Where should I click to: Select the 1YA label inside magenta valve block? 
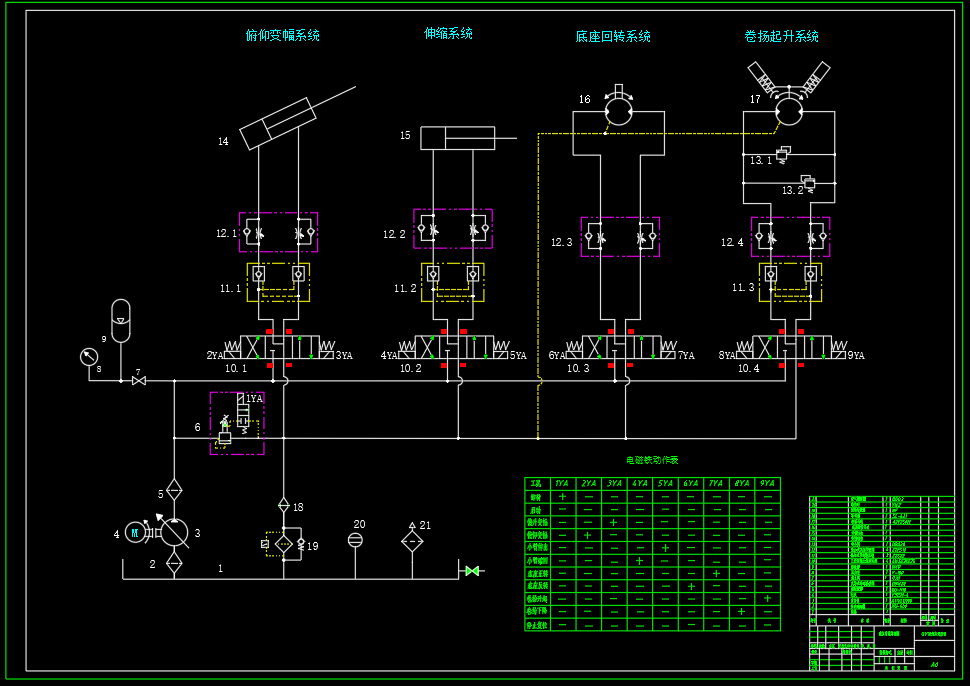pyautogui.click(x=254, y=399)
